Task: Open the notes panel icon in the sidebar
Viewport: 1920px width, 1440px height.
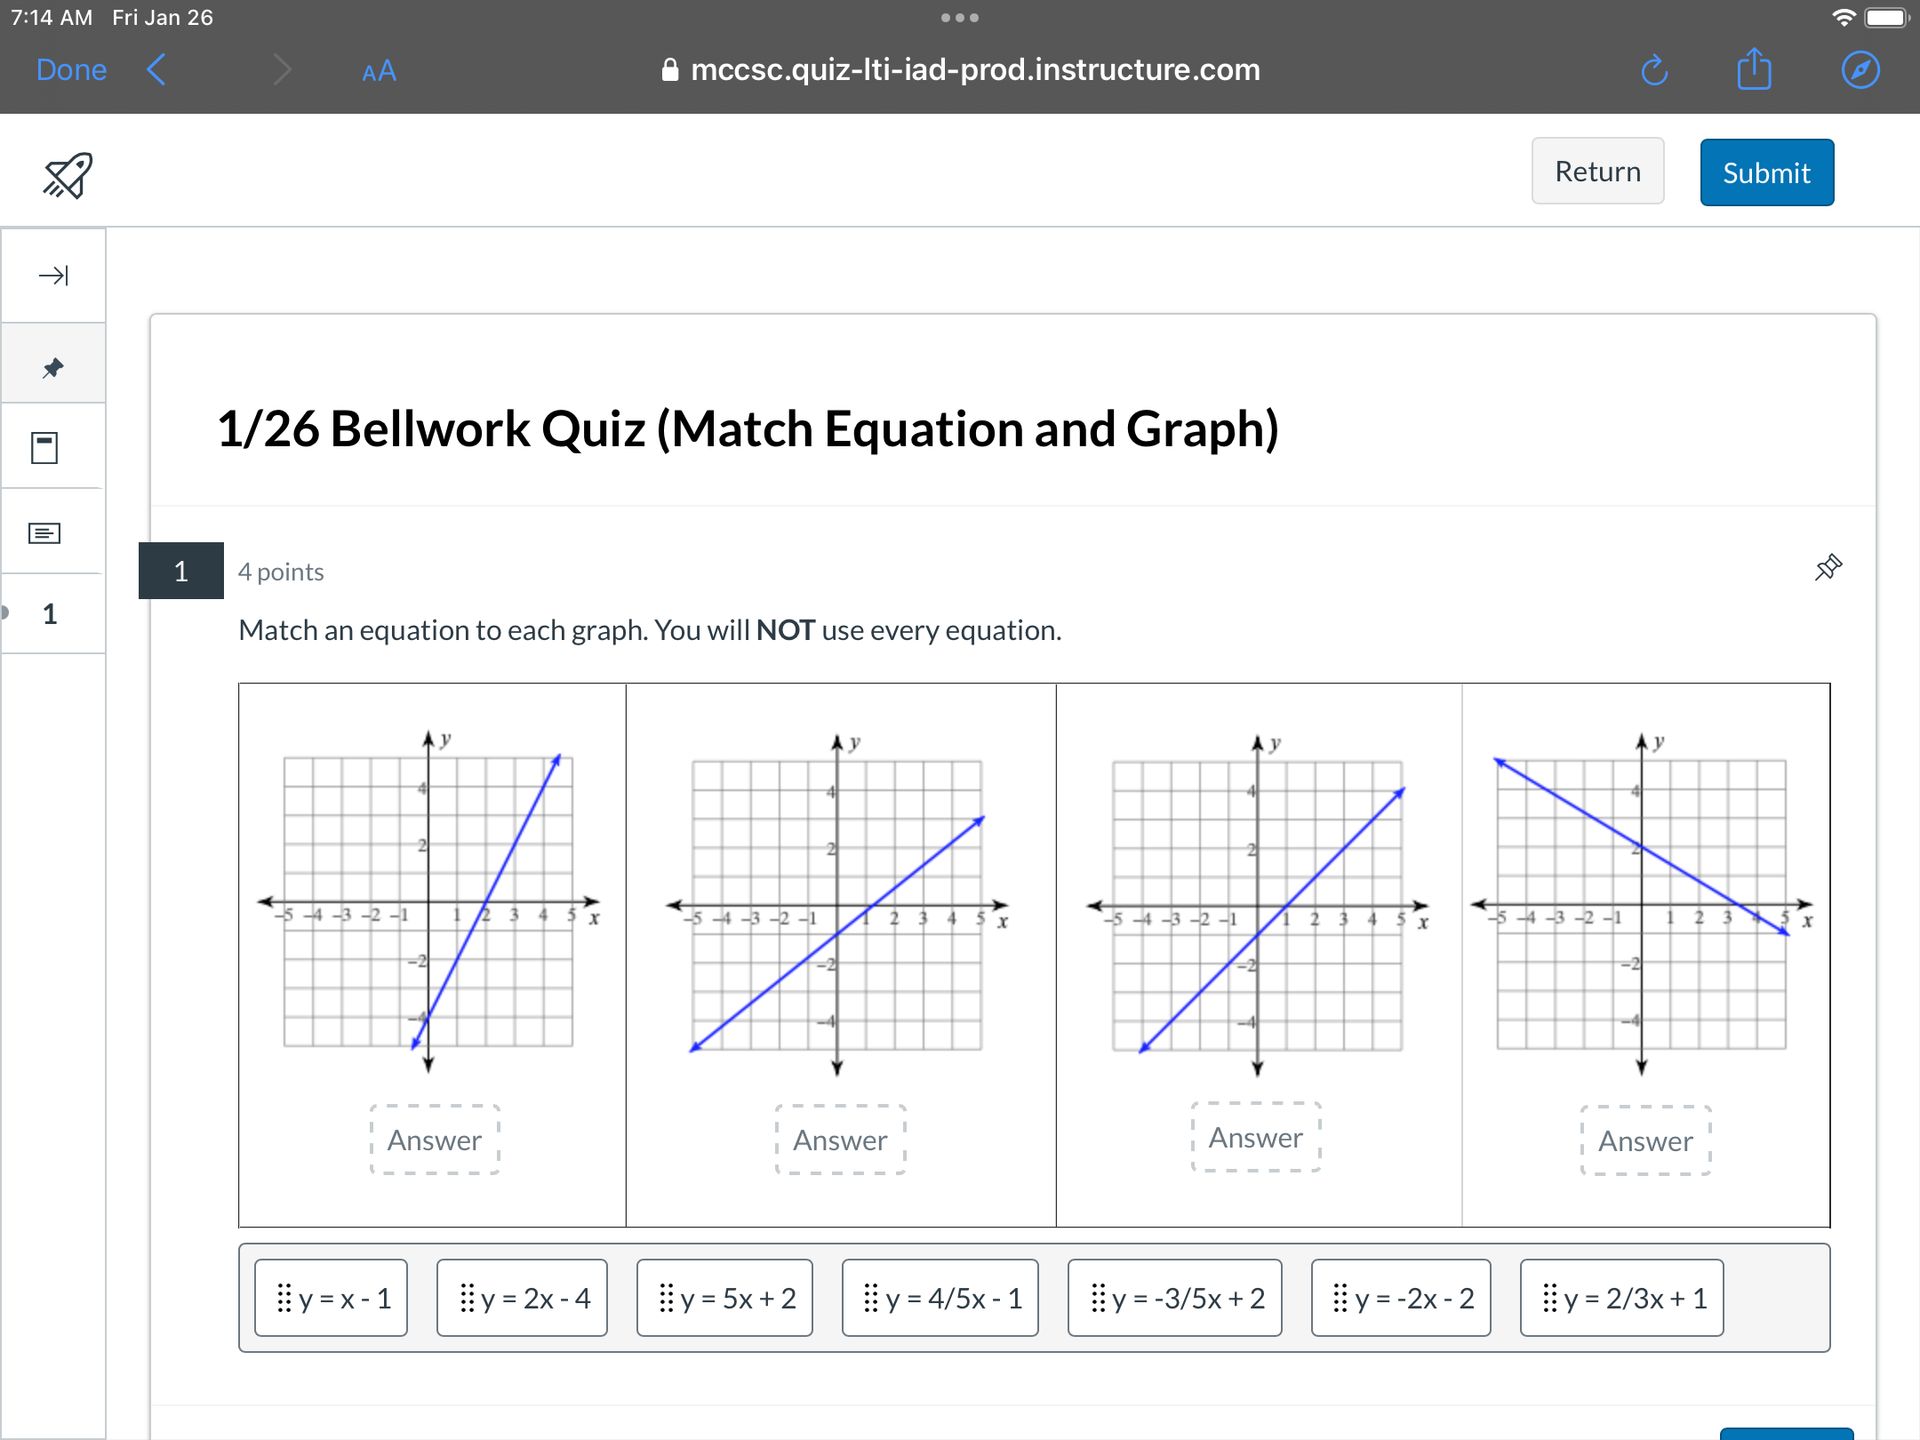Action: (x=45, y=533)
